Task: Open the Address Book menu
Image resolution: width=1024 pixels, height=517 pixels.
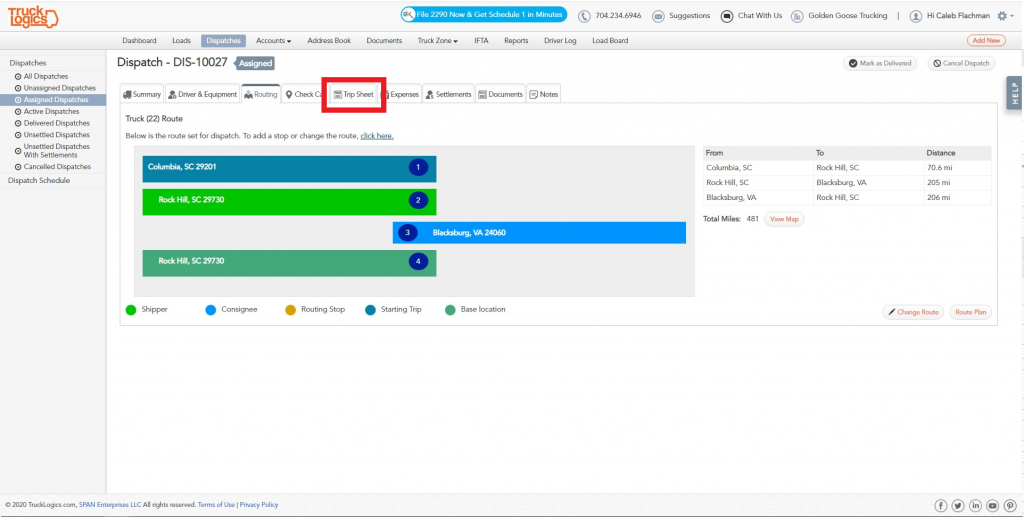Action: (x=329, y=40)
